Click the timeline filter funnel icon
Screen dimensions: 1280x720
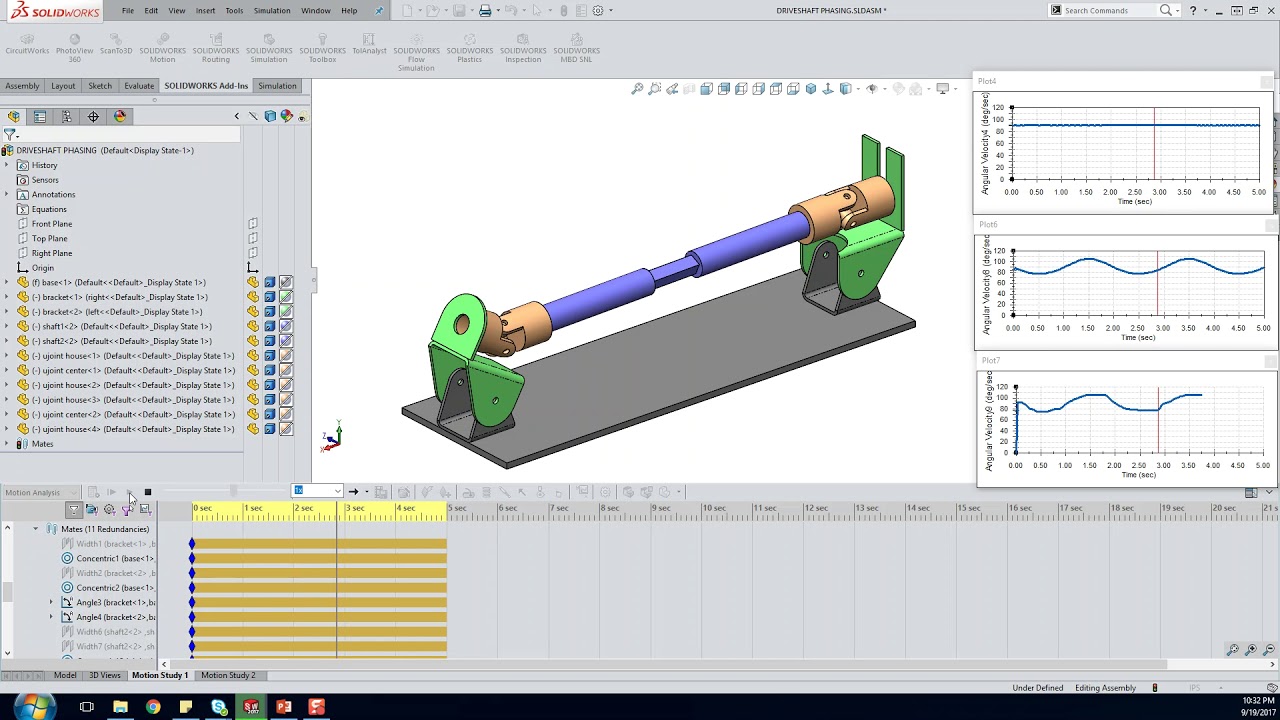tap(73, 509)
